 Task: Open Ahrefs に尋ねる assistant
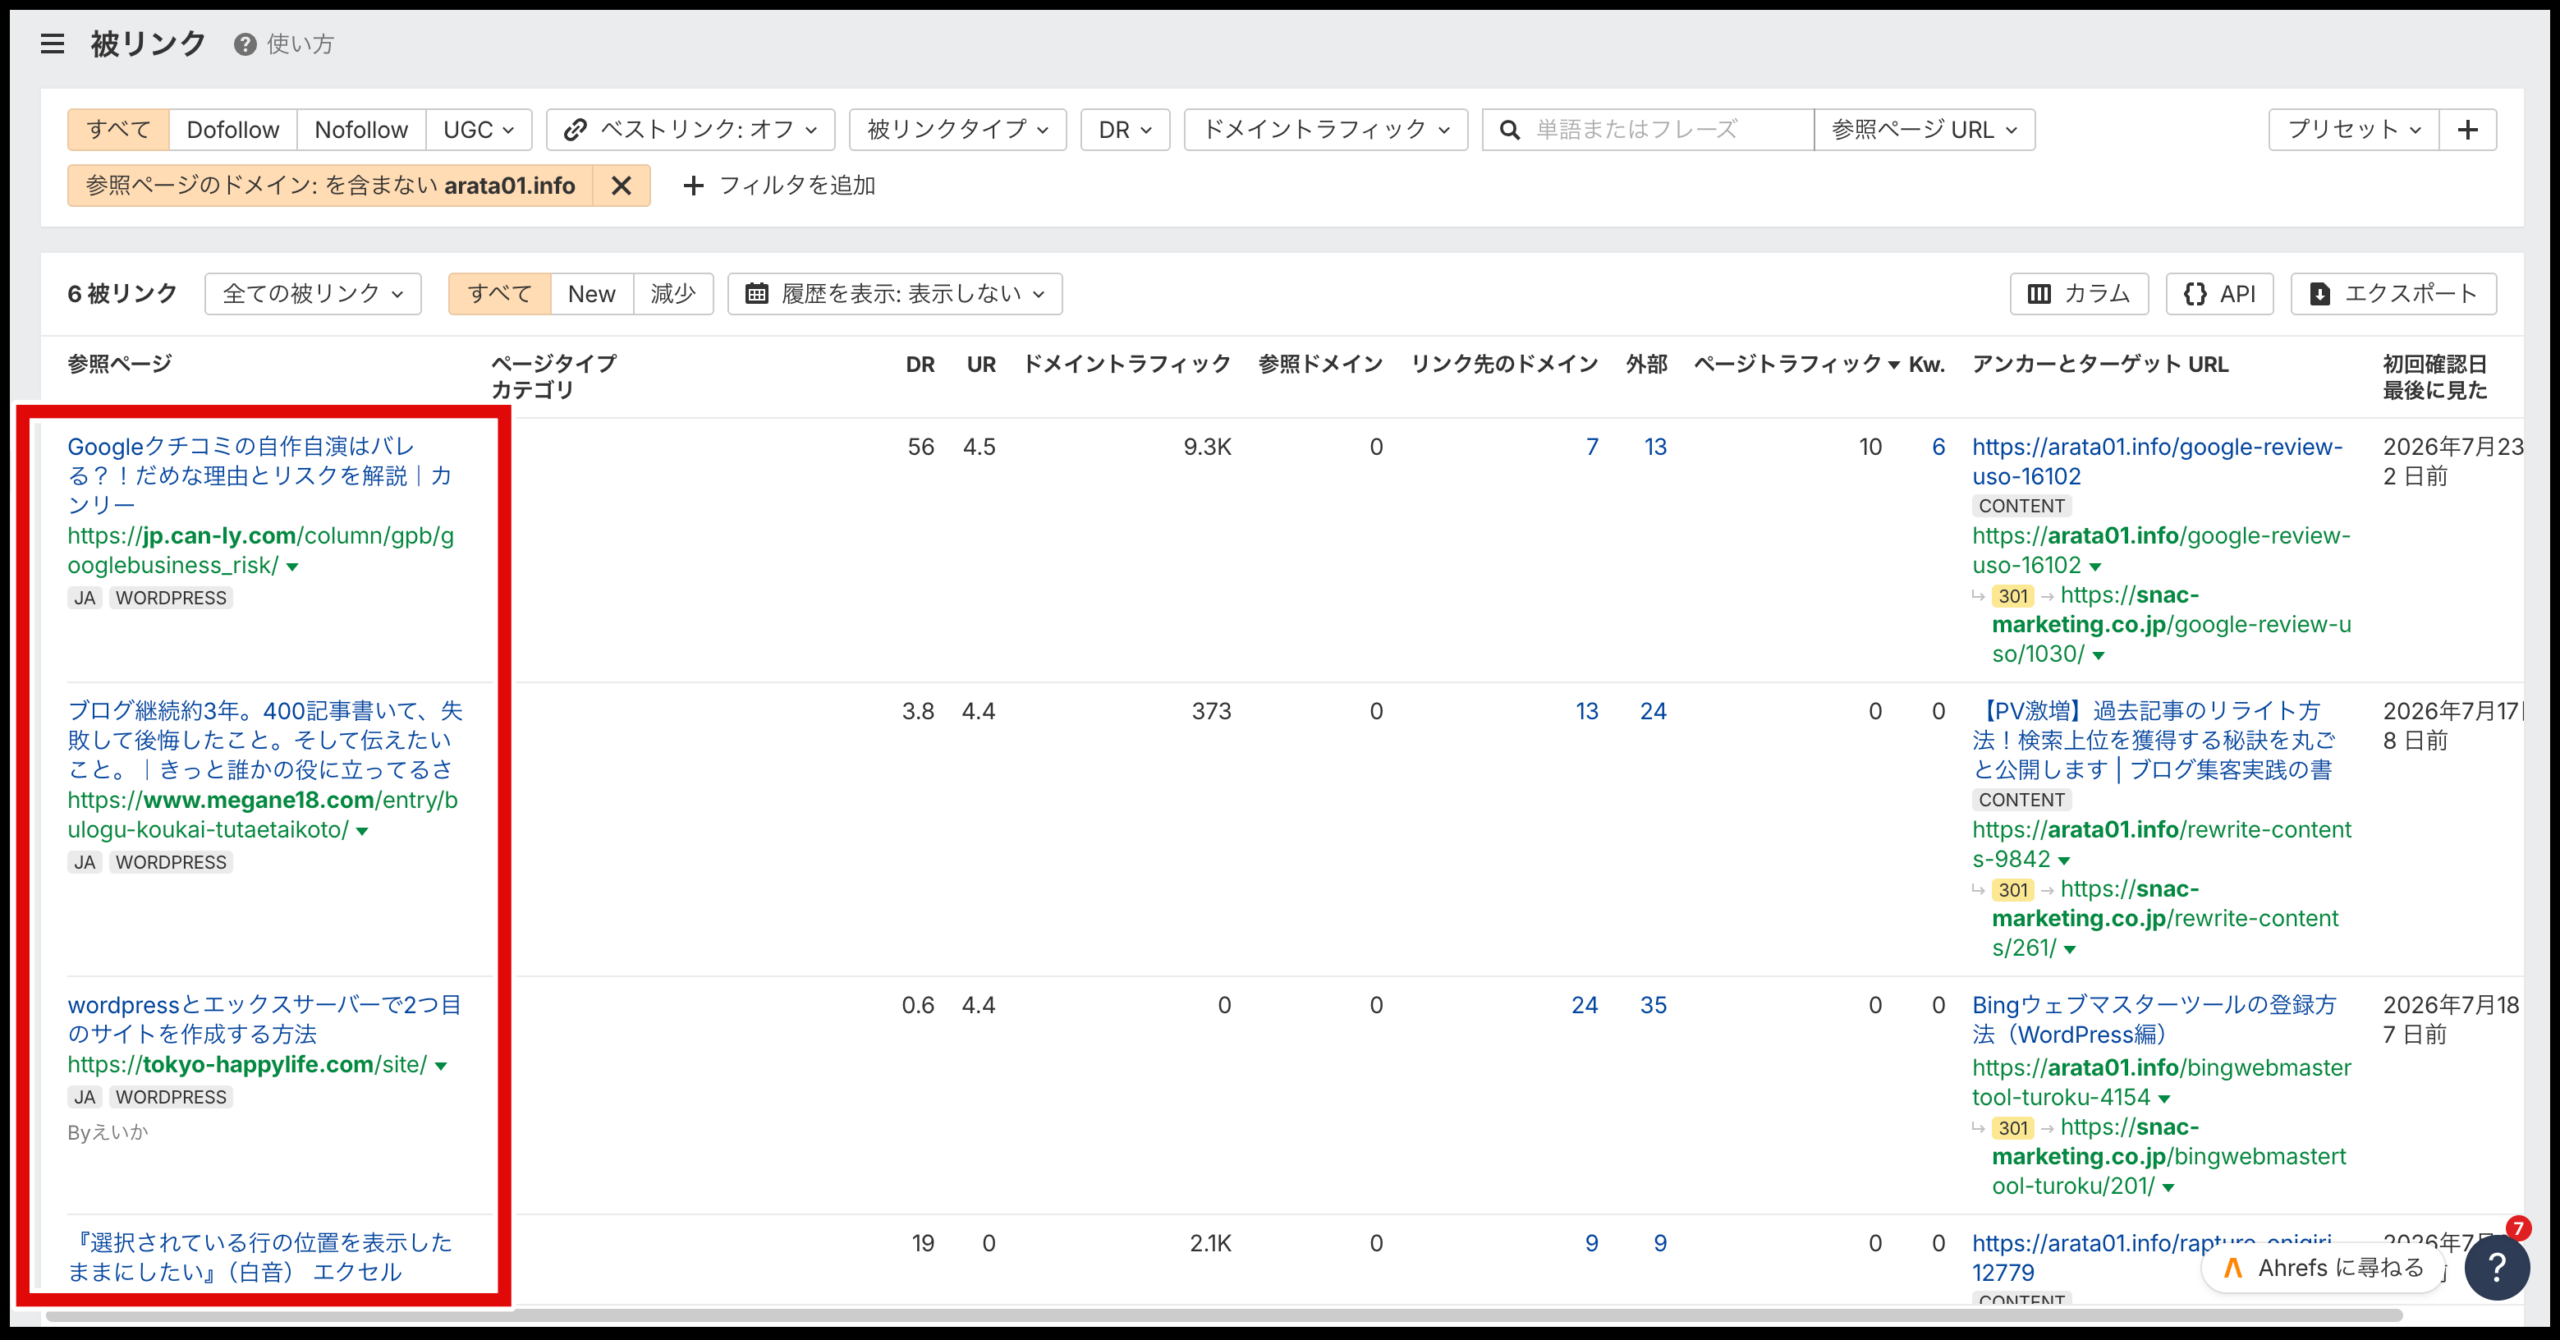(x=2325, y=1268)
